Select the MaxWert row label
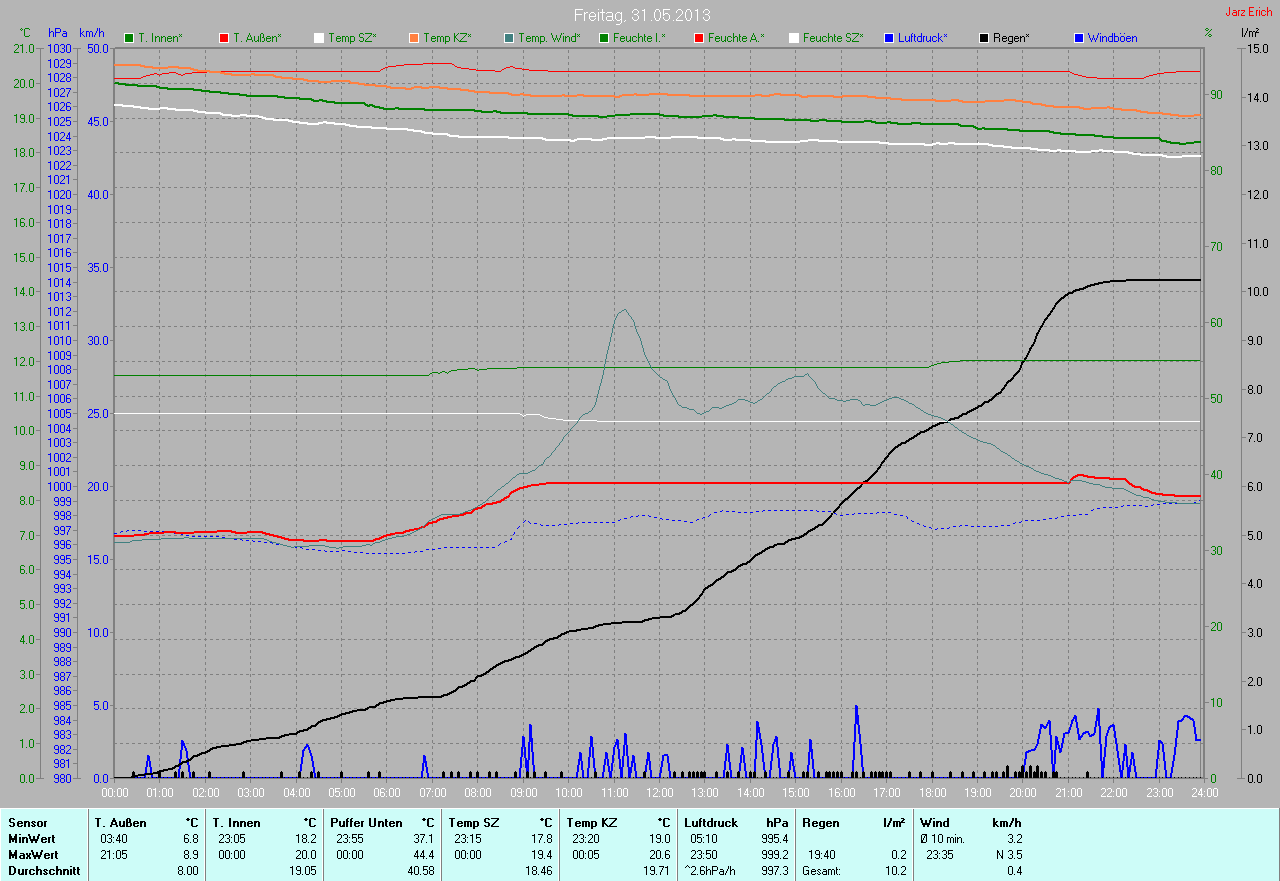The height and width of the screenshot is (881, 1280). pyautogui.click(x=32, y=855)
